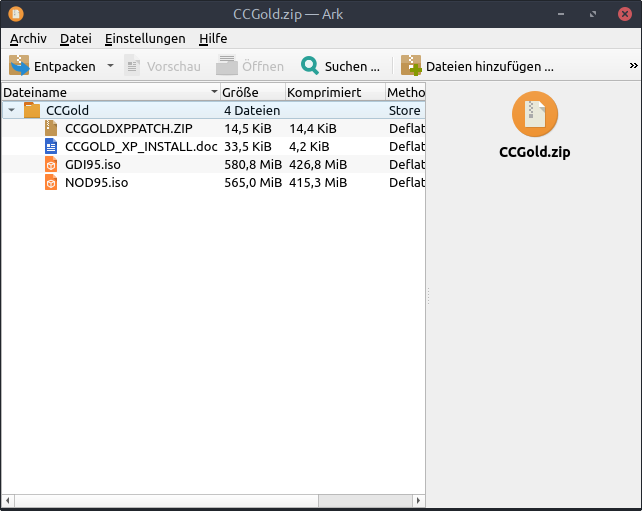642x511 pixels.
Task: Open the Einstellungen menu
Action: tap(145, 38)
